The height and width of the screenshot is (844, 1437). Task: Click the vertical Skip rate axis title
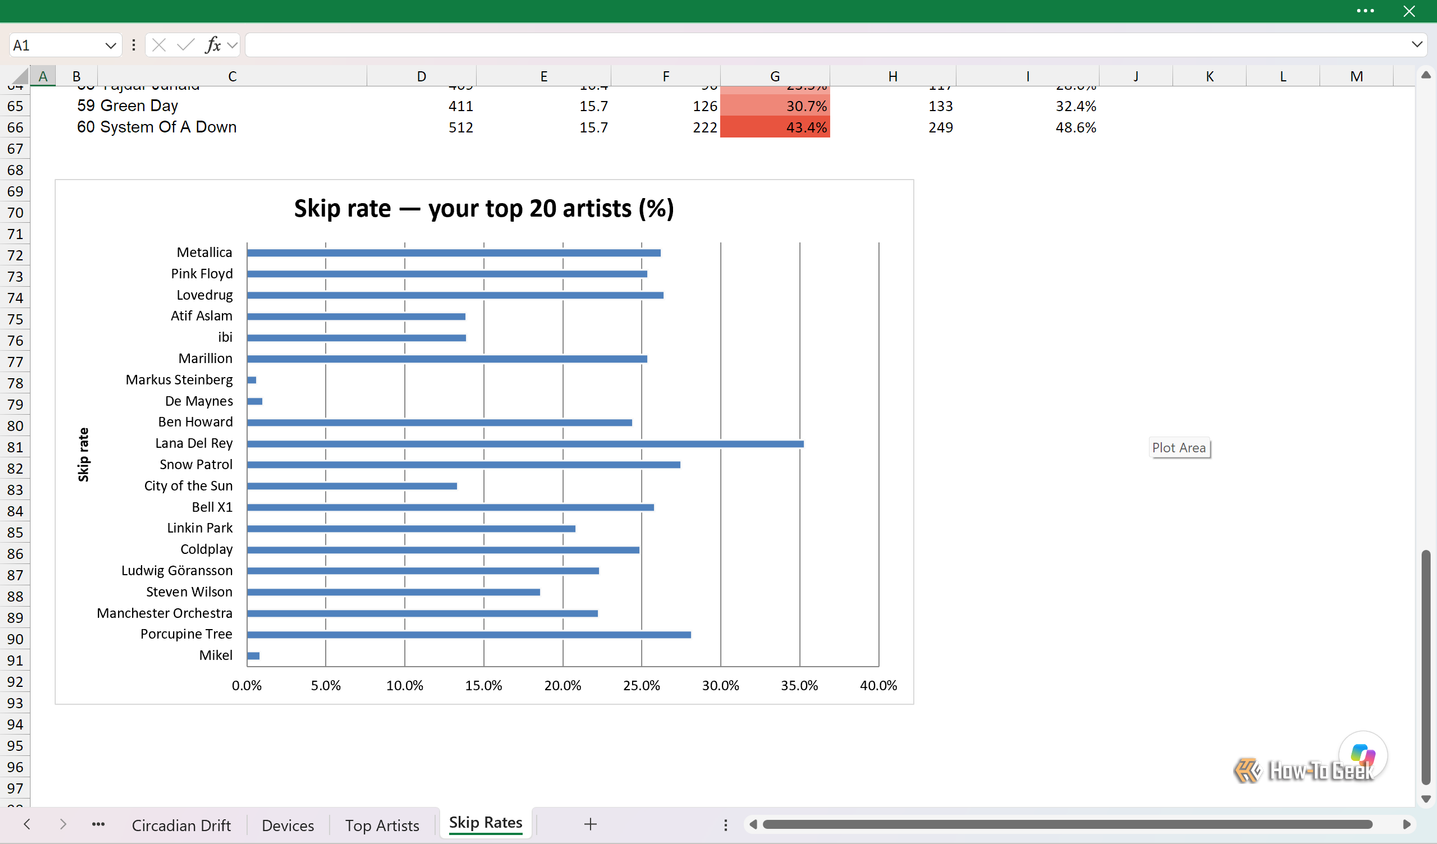click(83, 455)
